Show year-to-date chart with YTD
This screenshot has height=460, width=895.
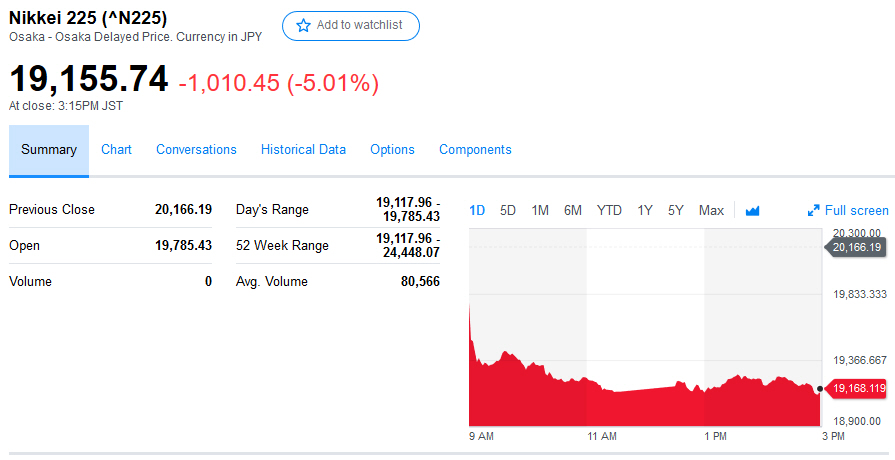[609, 210]
